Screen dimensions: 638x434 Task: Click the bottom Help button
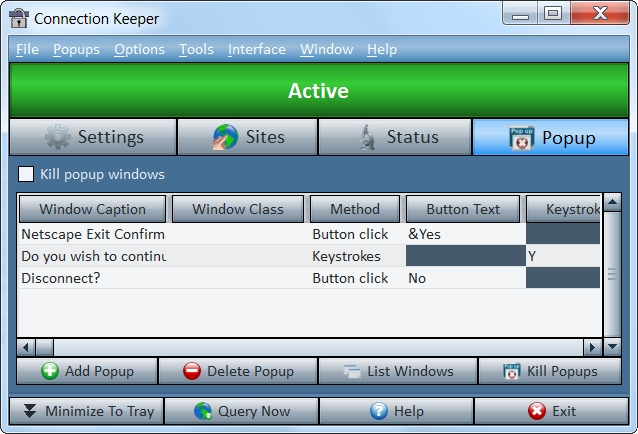click(396, 411)
